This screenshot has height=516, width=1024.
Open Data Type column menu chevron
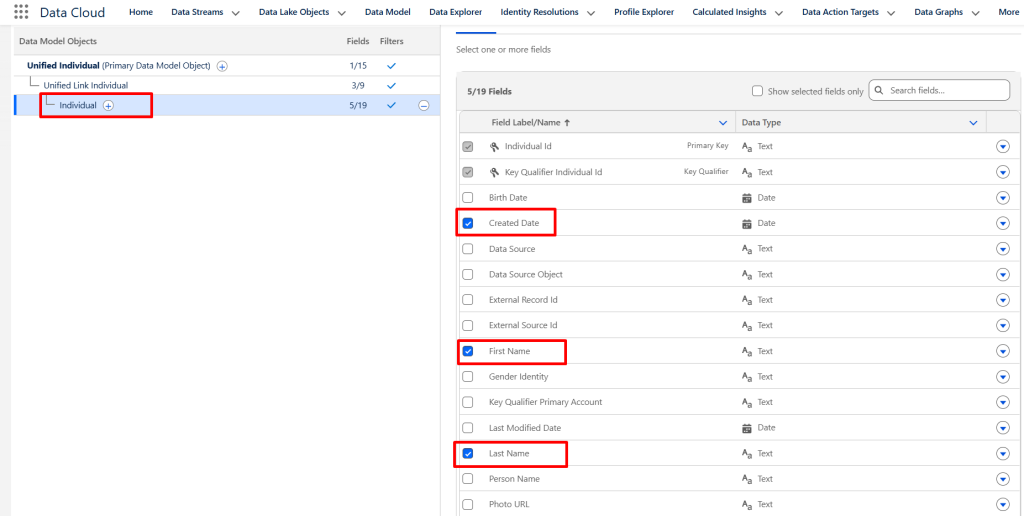(974, 123)
